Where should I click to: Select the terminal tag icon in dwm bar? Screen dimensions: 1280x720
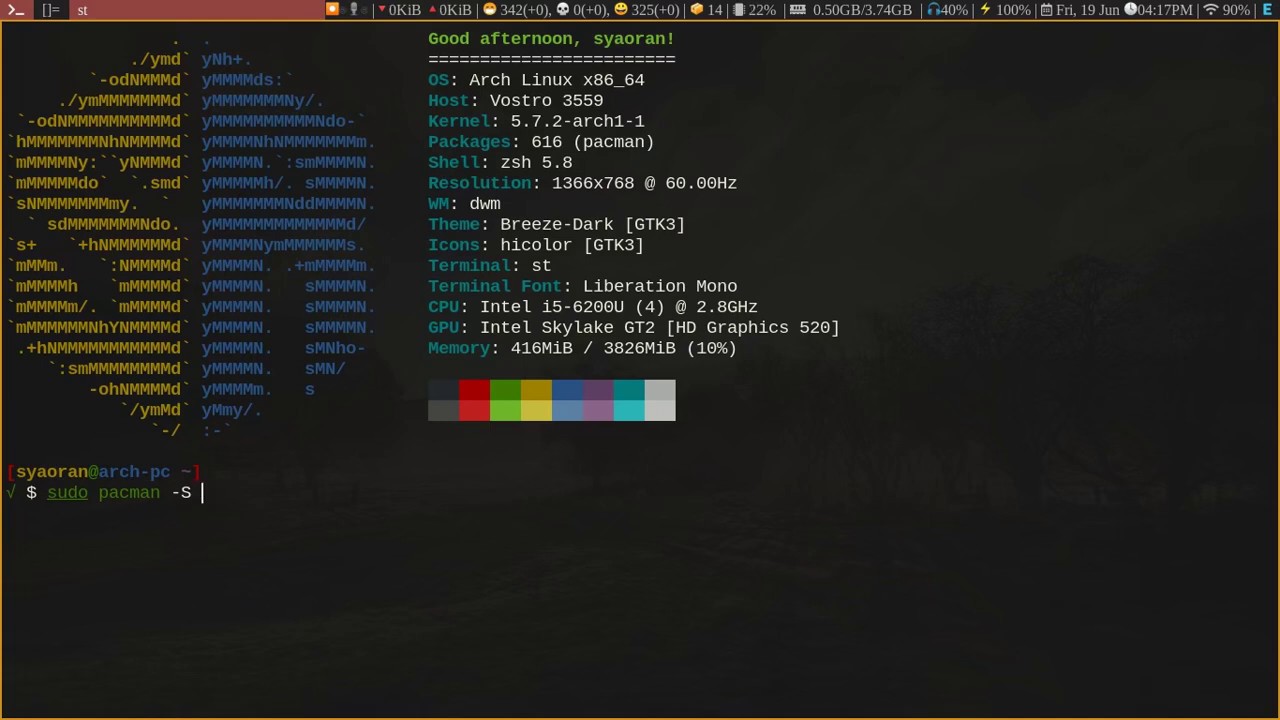[x=16, y=10]
